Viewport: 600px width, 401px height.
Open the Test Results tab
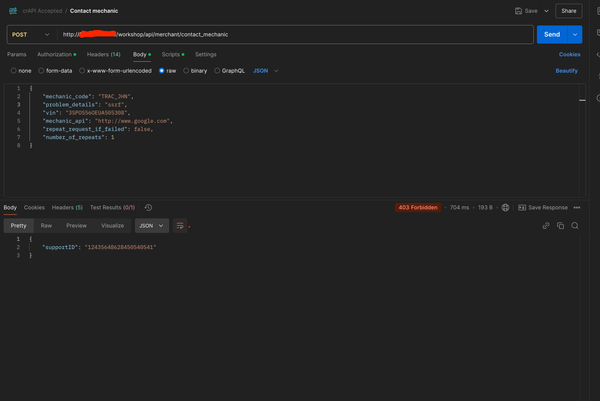pyautogui.click(x=112, y=207)
